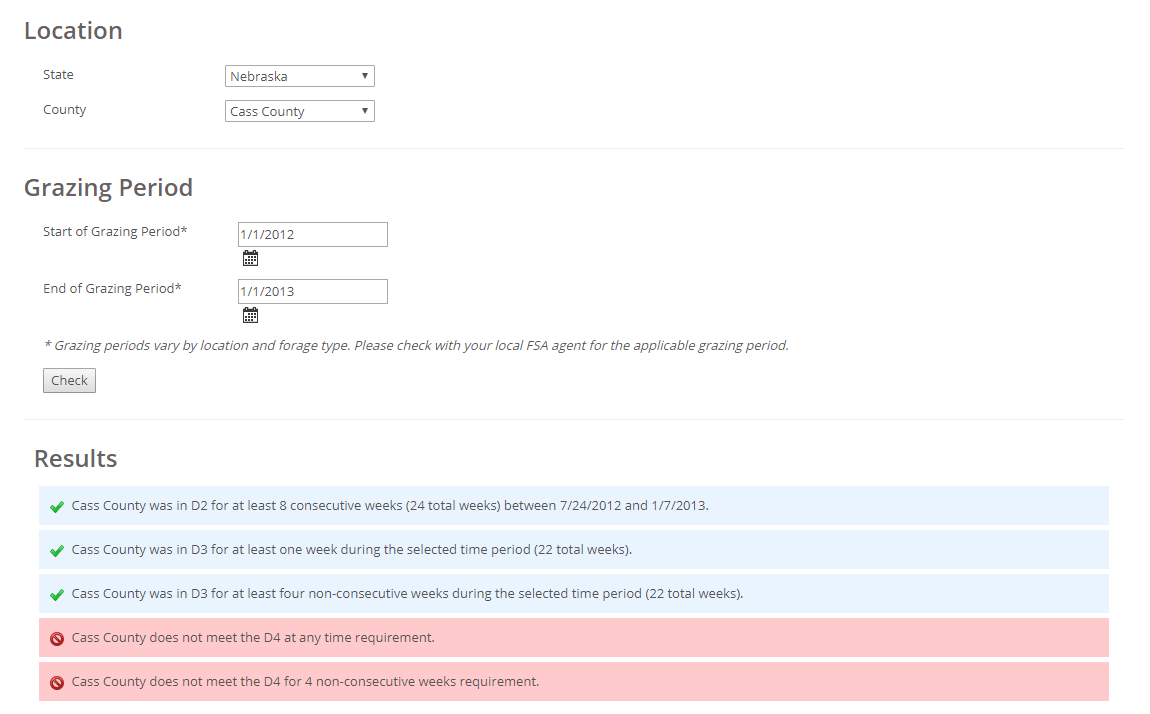Click the Grazing Period section heading
The image size is (1150, 714).
[108, 187]
